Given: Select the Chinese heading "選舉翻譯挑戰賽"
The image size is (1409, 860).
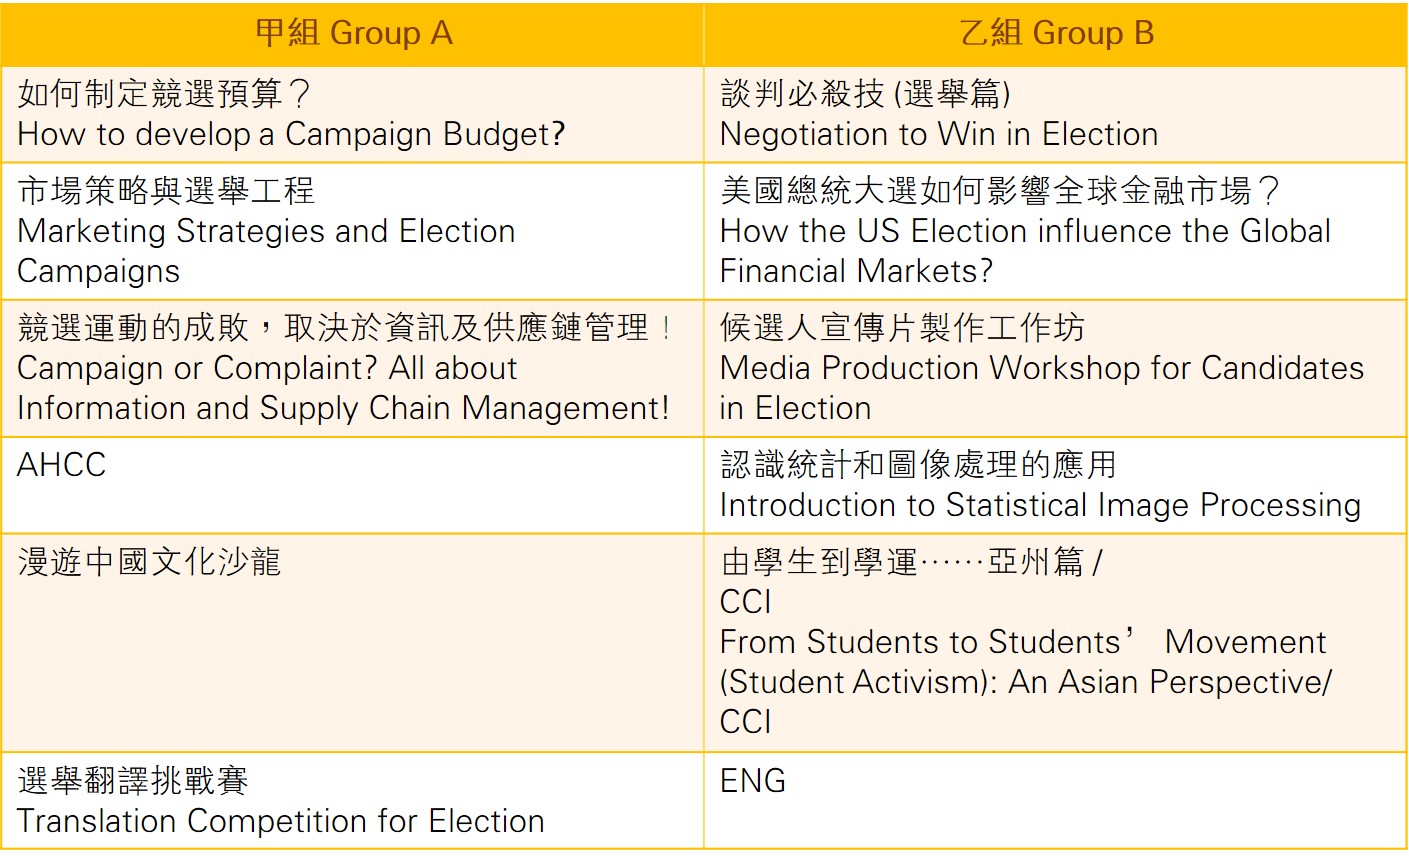Looking at the screenshot, I should point(133,780).
